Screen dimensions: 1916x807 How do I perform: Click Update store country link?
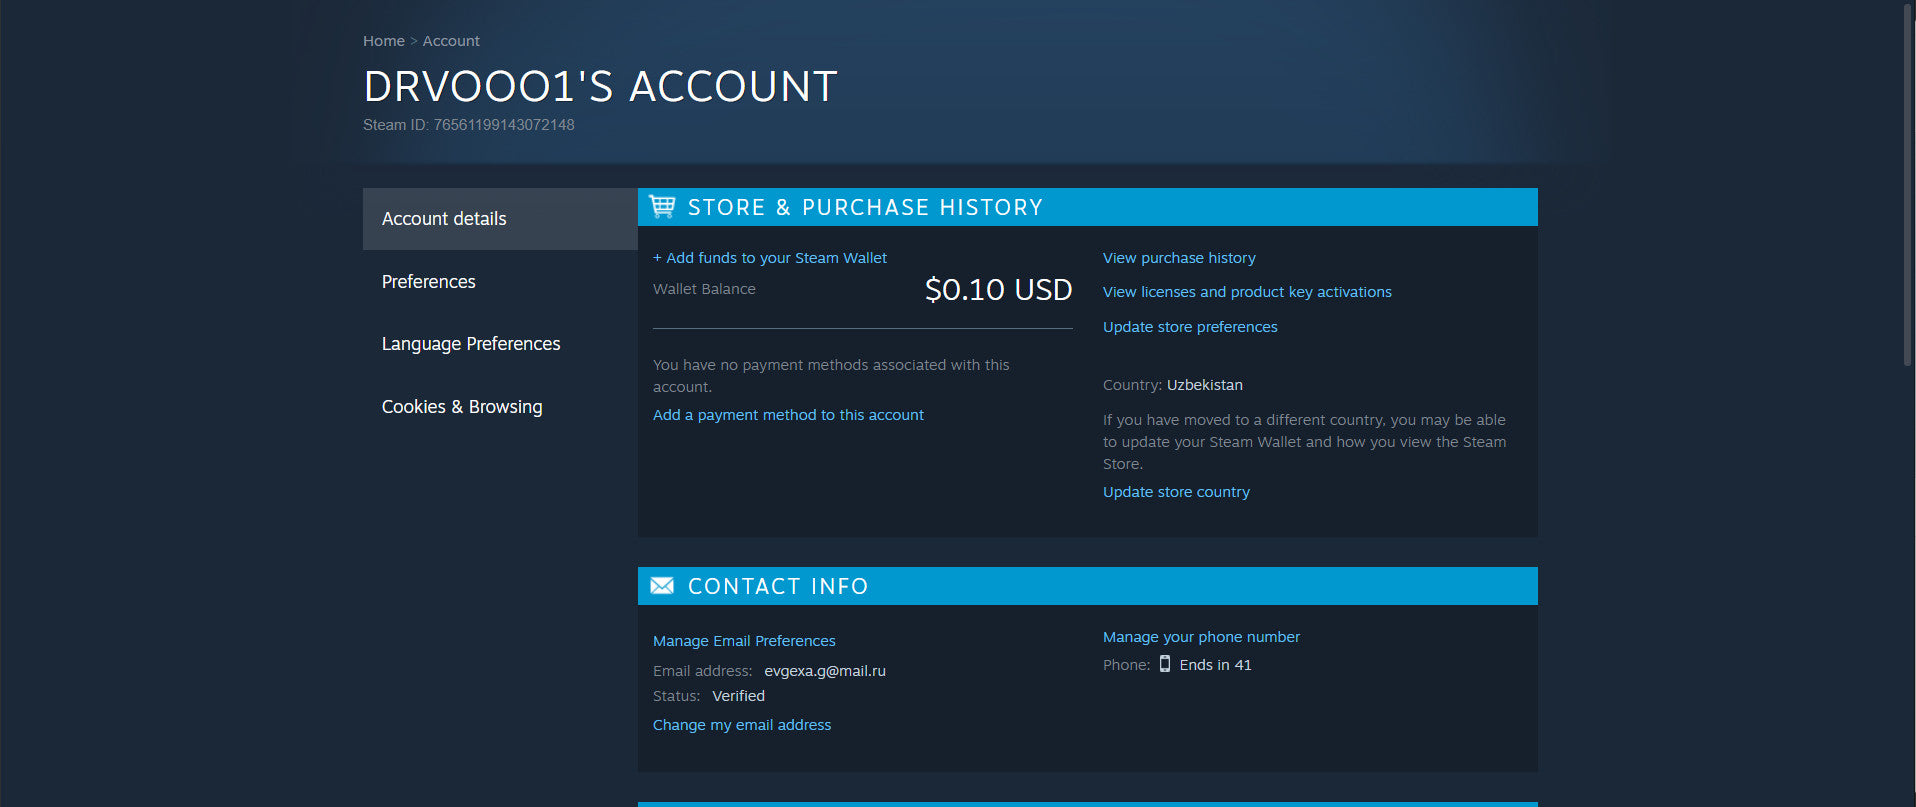coord(1176,492)
